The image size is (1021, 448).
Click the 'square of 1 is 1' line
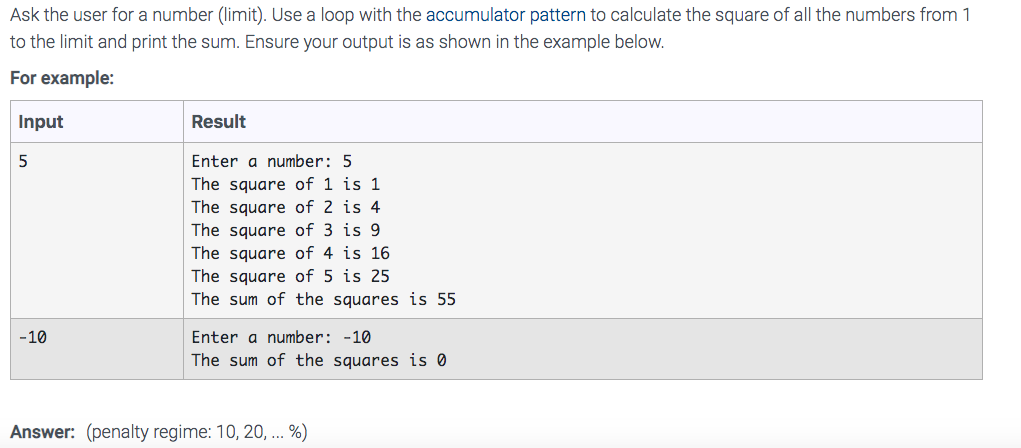pyautogui.click(x=286, y=184)
